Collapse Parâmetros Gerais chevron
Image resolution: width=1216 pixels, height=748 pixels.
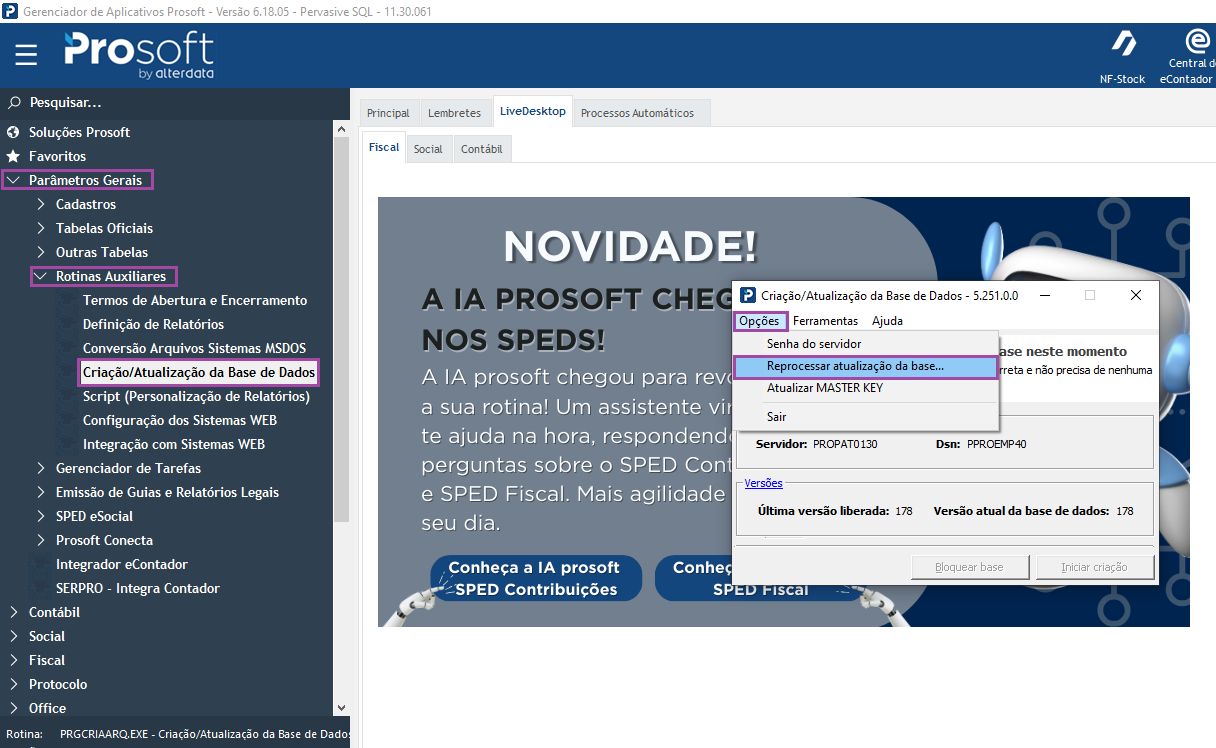pos(14,180)
